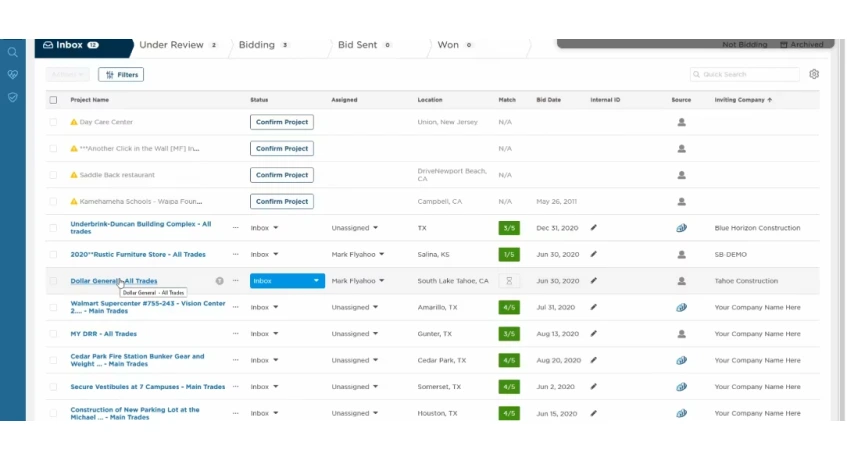Screen dimensions: 847x460
Task: Select checkbox for MY DRR row
Action: tap(53, 334)
